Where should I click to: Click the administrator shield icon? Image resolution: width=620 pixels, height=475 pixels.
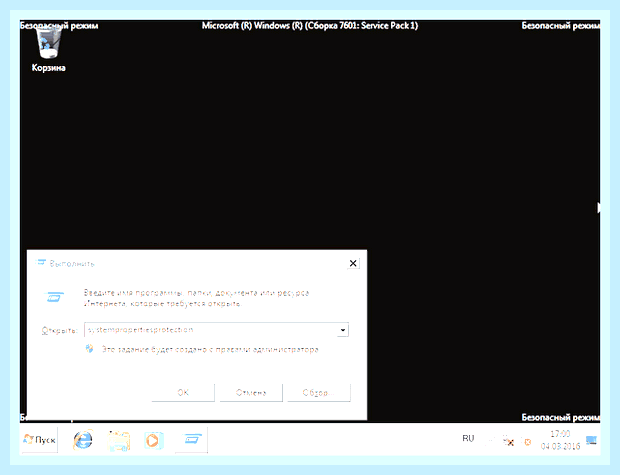click(x=90, y=349)
